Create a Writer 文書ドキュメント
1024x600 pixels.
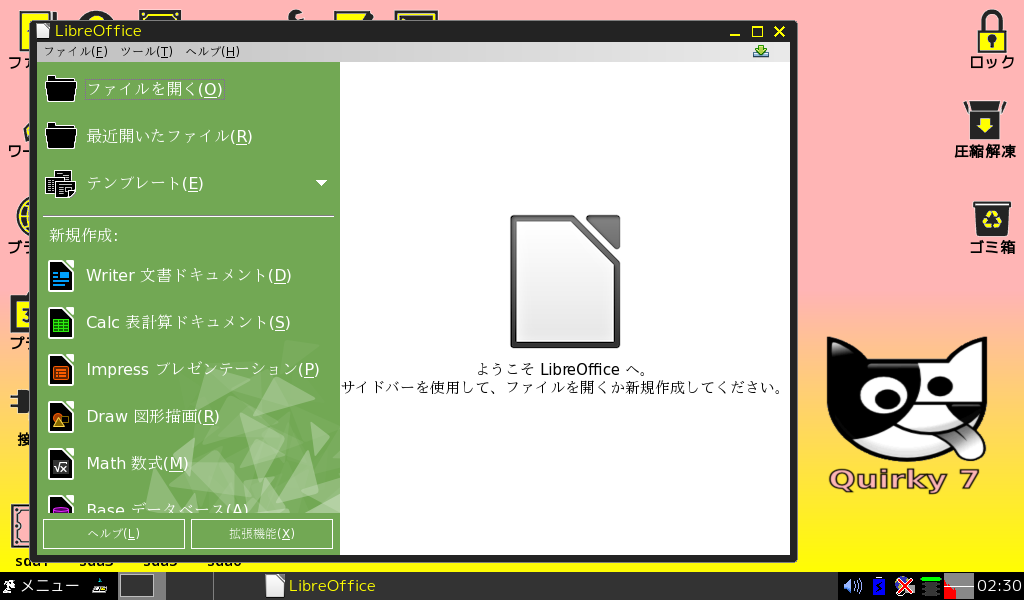(189, 276)
